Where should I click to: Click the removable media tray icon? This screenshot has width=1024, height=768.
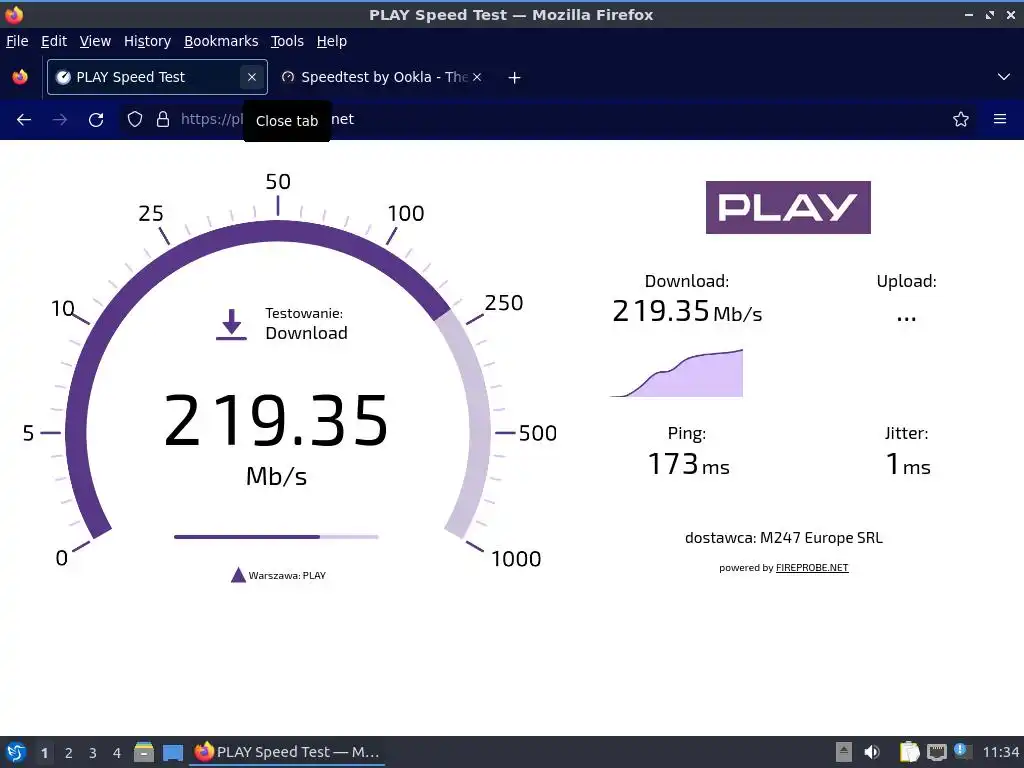(844, 752)
